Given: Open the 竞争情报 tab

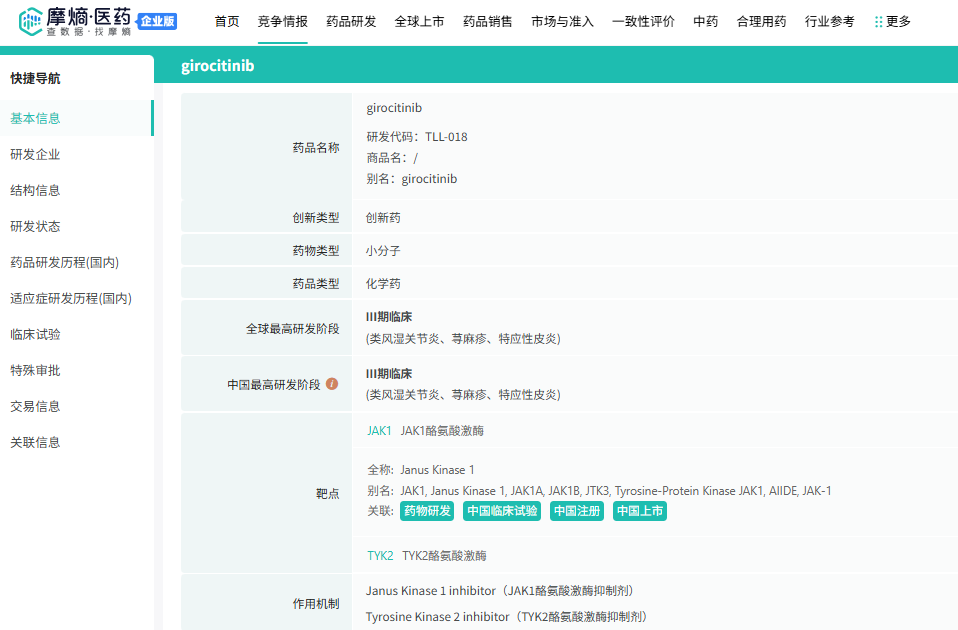Looking at the screenshot, I should [282, 22].
